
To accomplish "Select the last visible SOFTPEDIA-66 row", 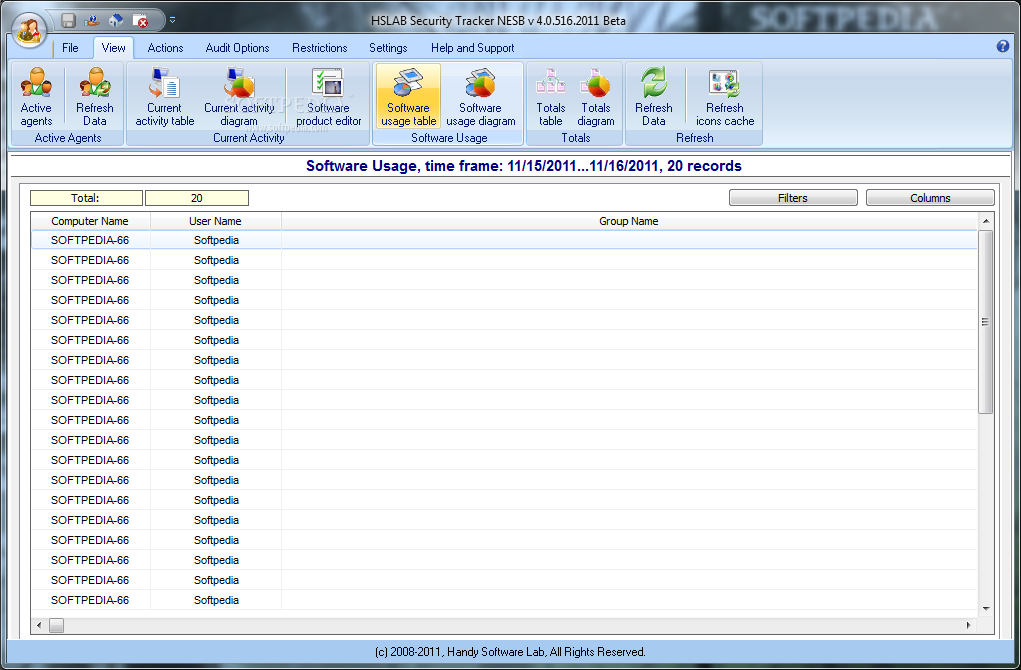I will [504, 600].
